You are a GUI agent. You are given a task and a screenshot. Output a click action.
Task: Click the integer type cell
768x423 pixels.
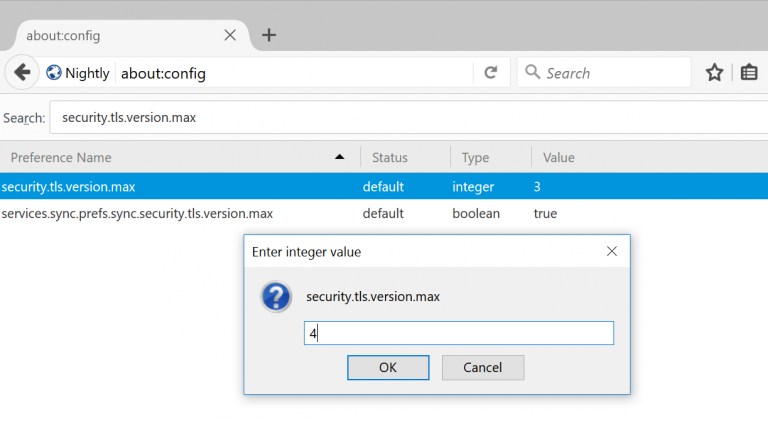(x=473, y=187)
